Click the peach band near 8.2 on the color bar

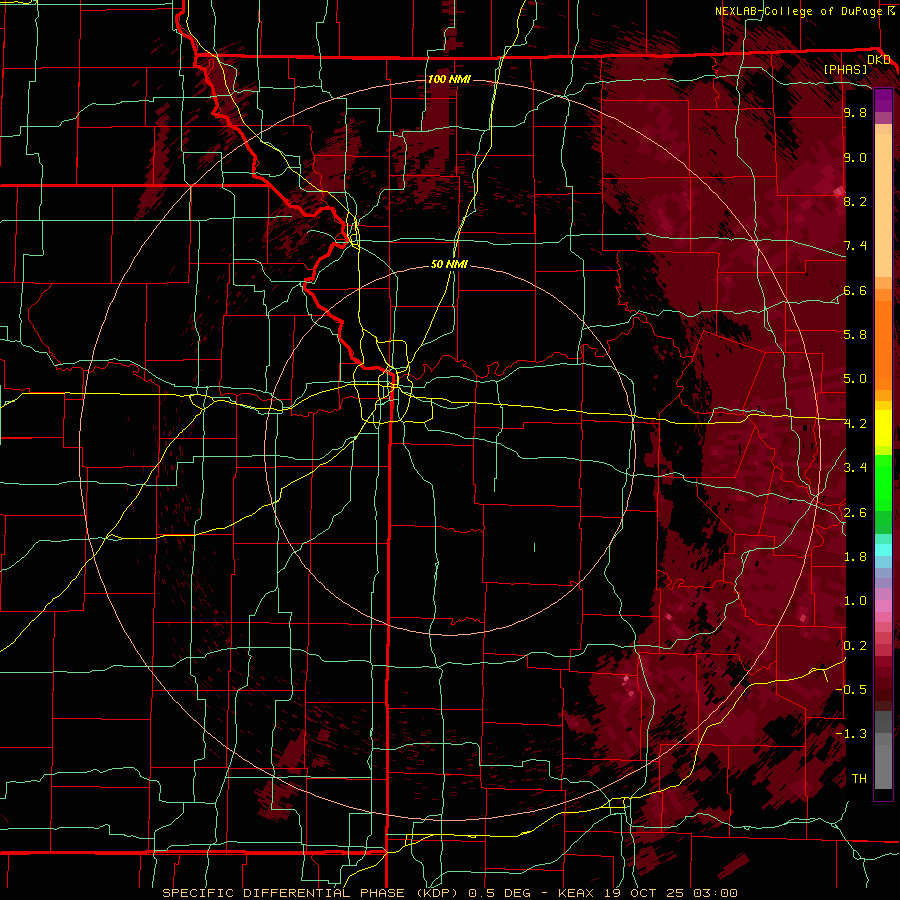(x=883, y=207)
